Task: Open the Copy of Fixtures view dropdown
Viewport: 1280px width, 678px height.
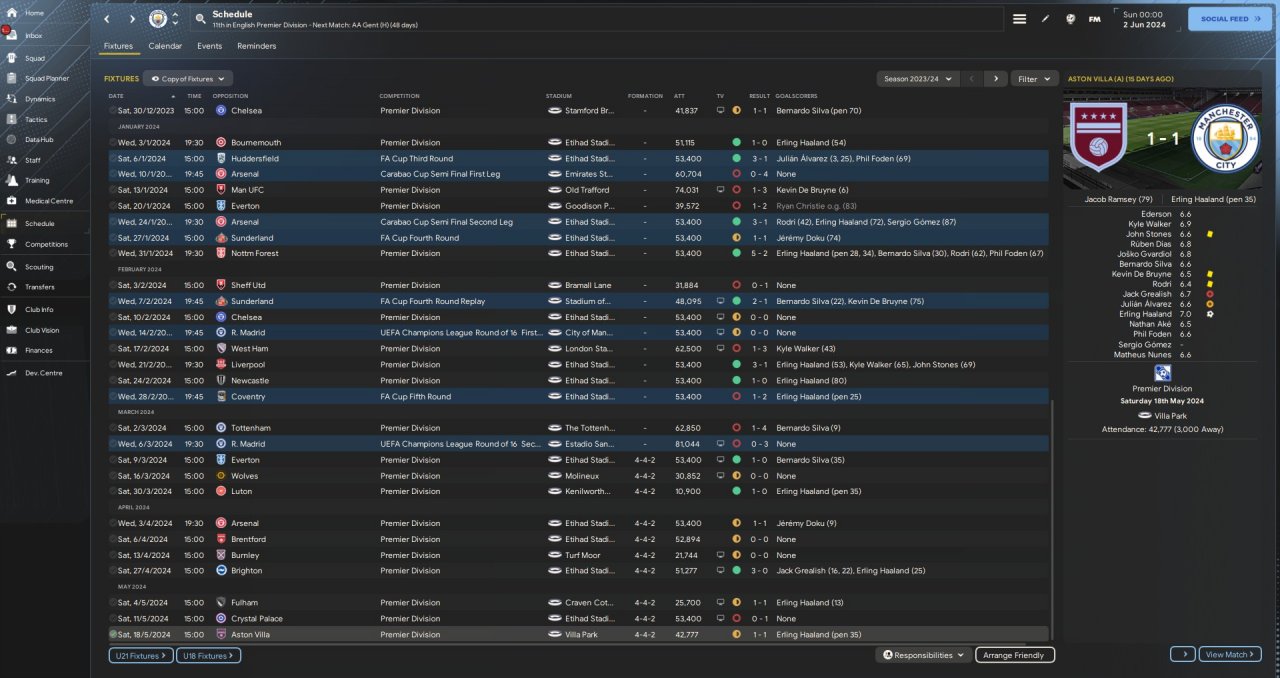Action: click(x=188, y=78)
